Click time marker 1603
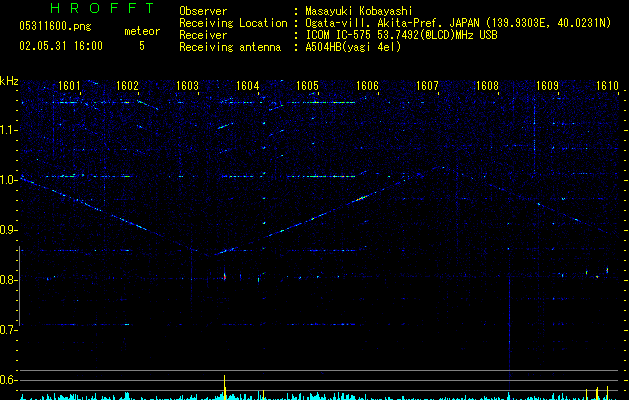The height and width of the screenshot is (400, 629). (x=187, y=86)
